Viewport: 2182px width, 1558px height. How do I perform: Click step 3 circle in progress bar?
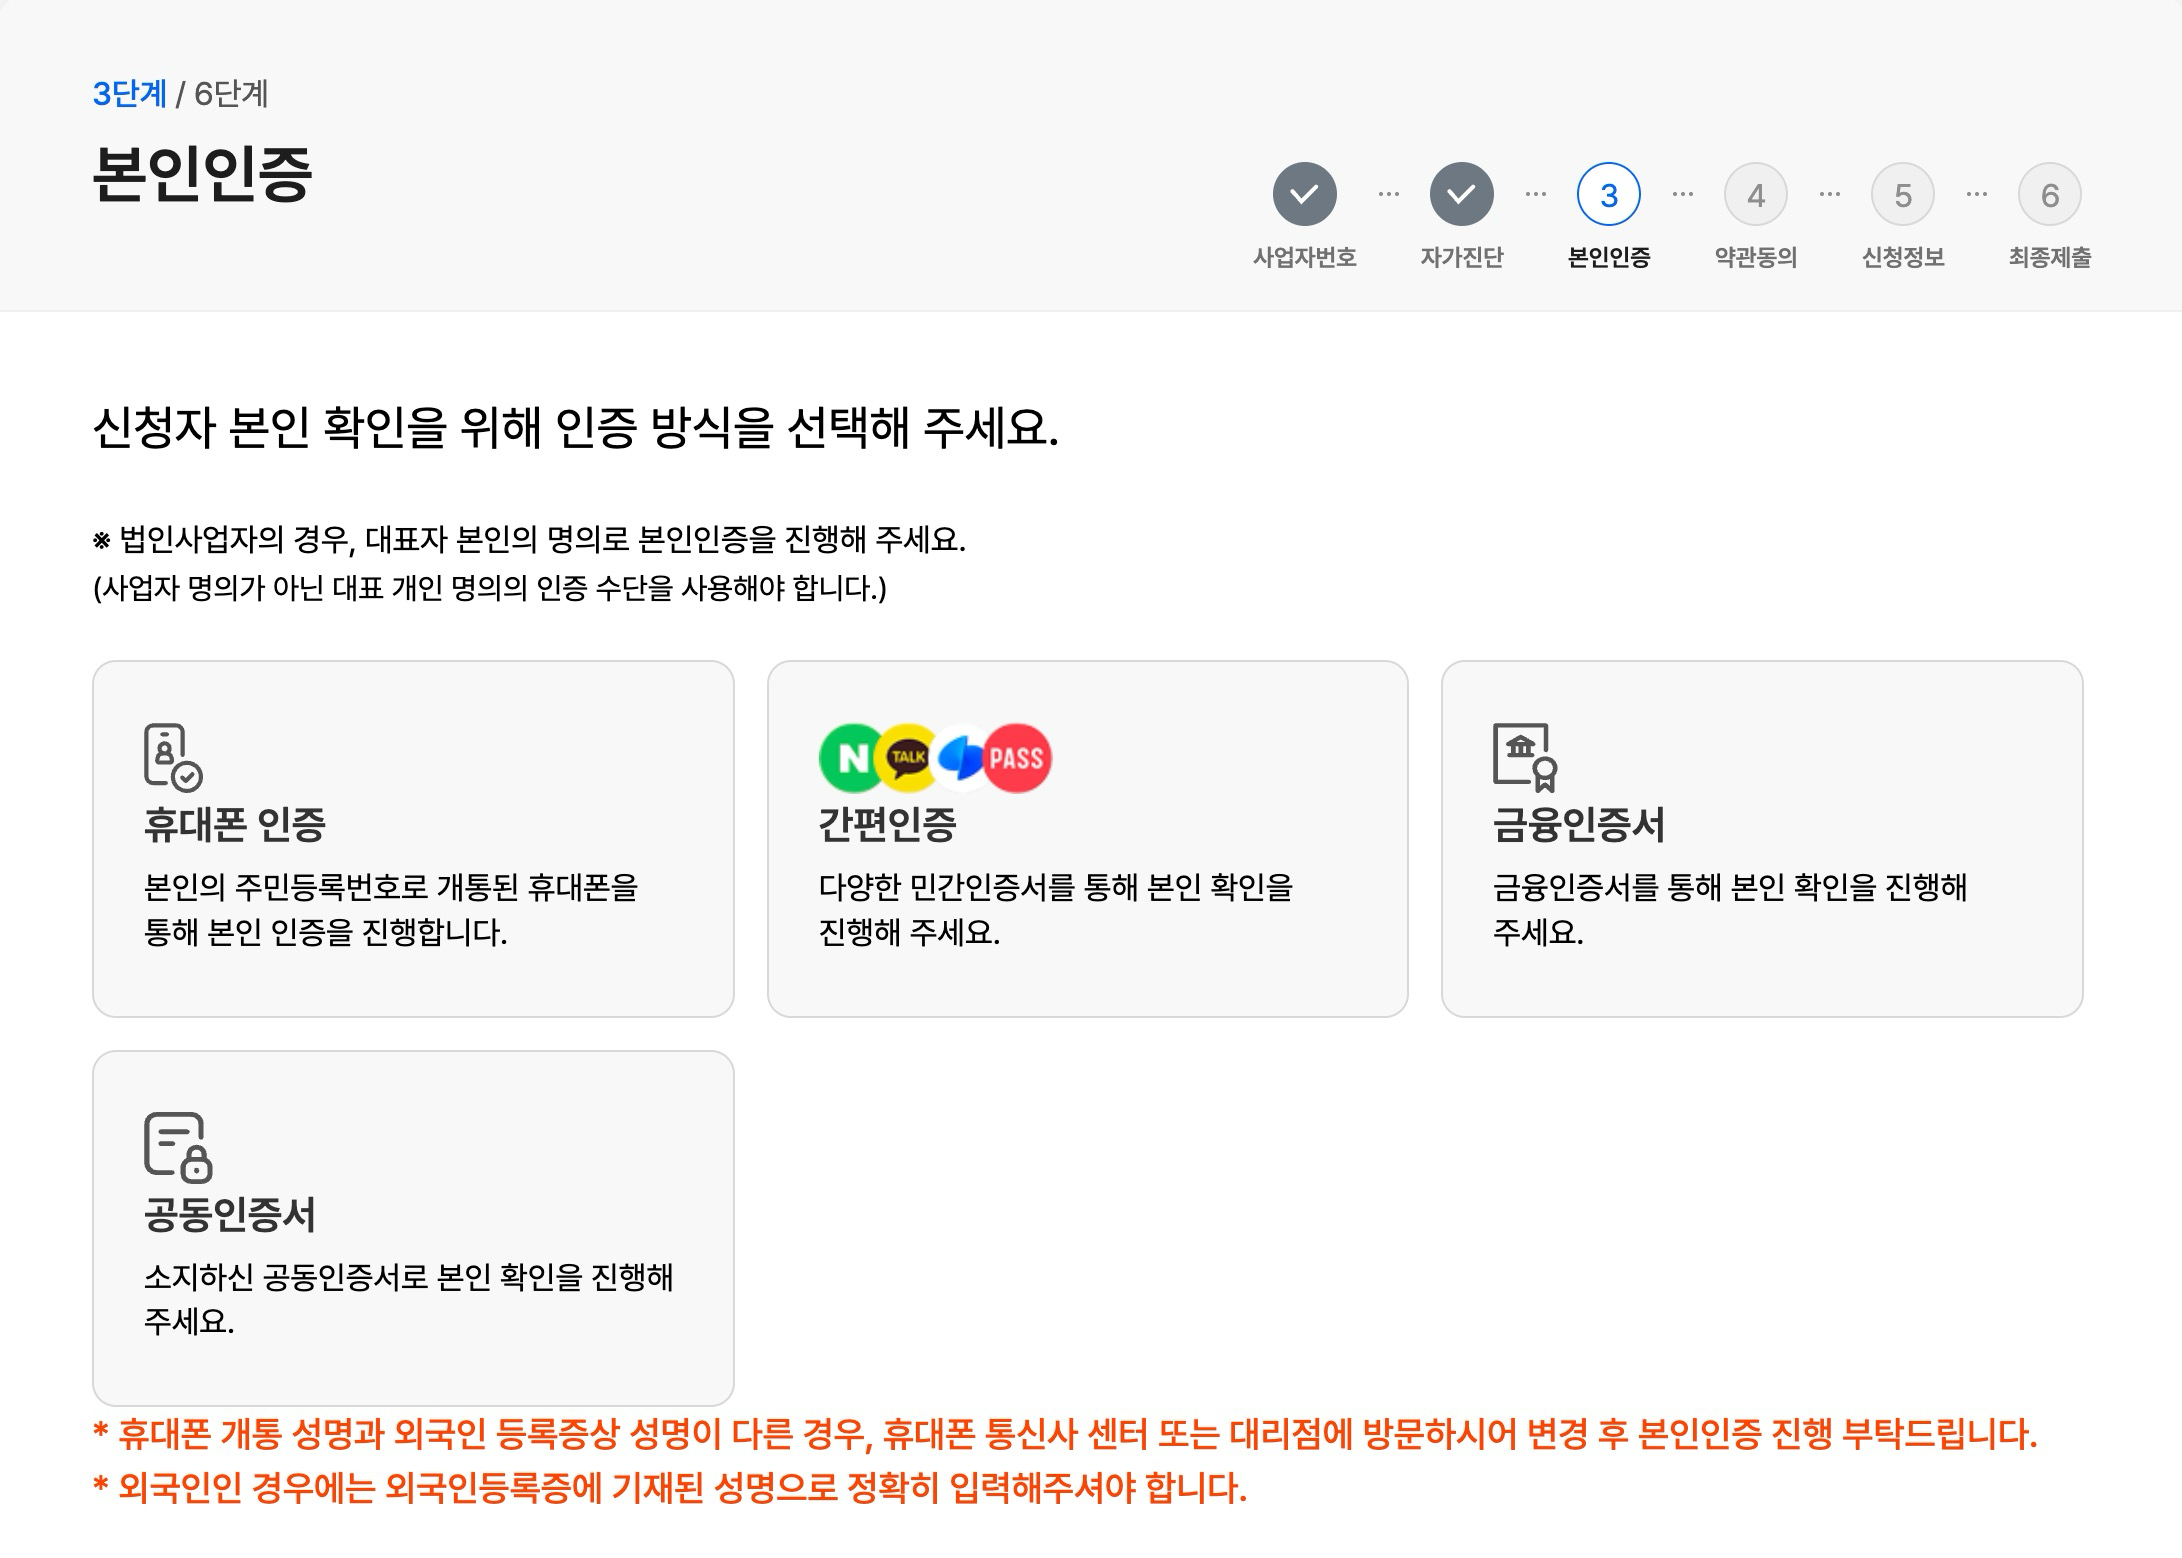click(x=1608, y=194)
